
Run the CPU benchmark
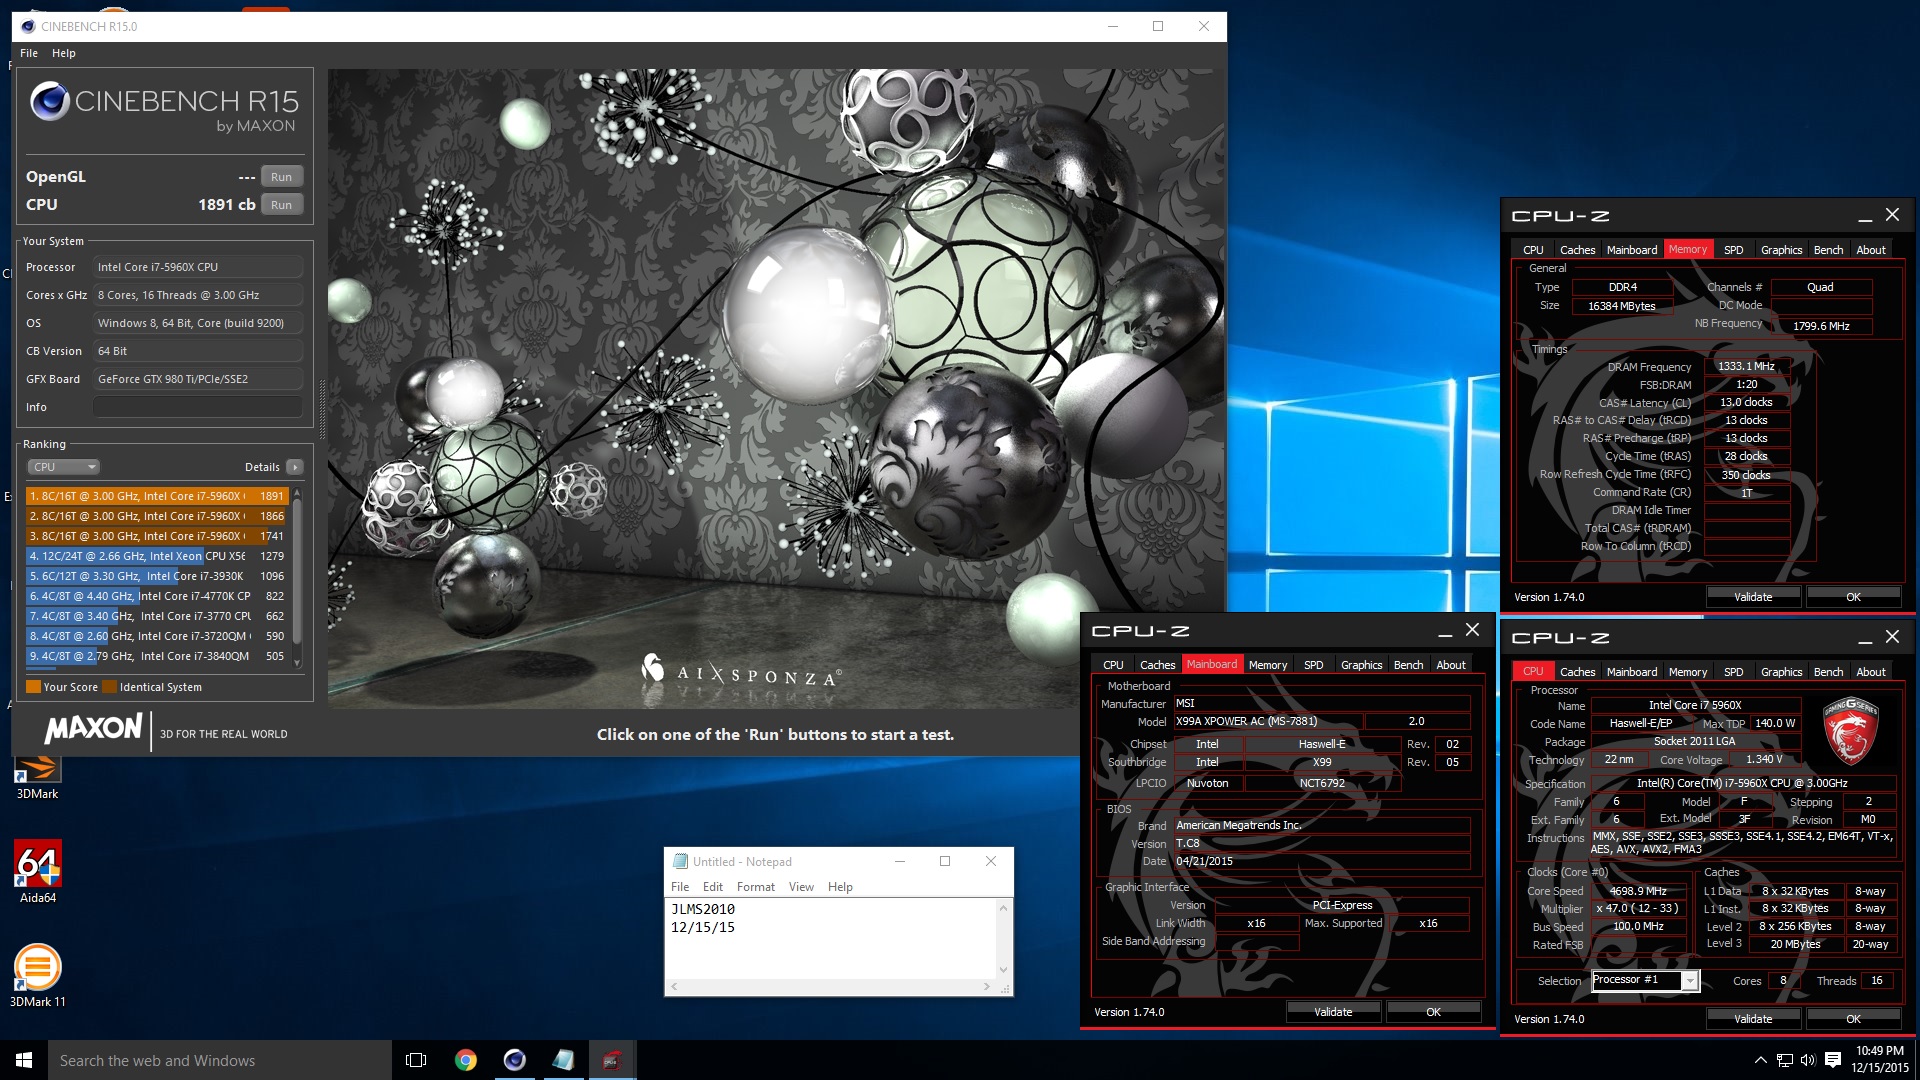point(282,205)
